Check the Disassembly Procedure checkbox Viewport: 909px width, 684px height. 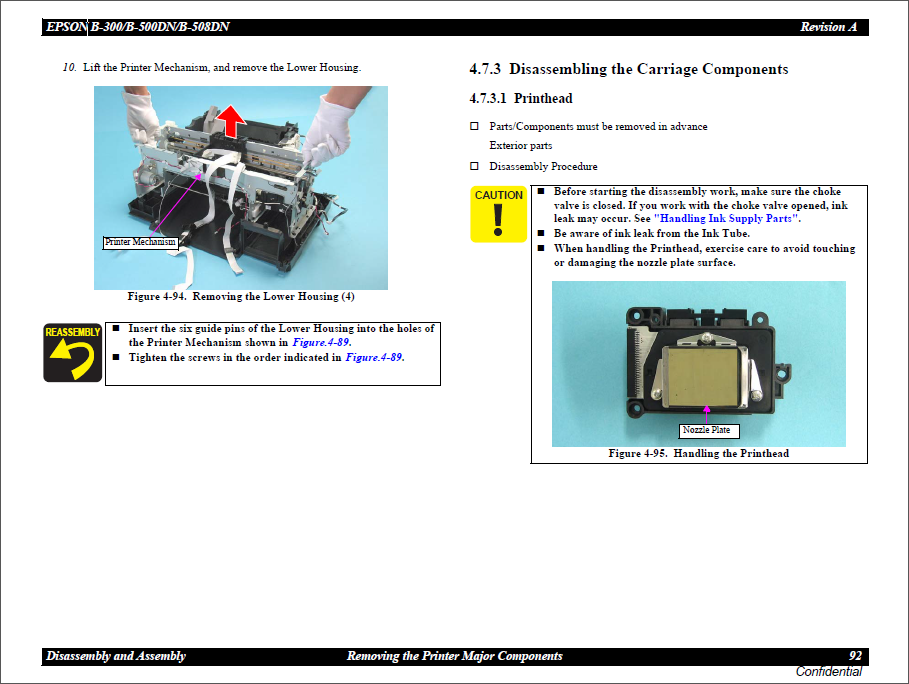coord(473,166)
